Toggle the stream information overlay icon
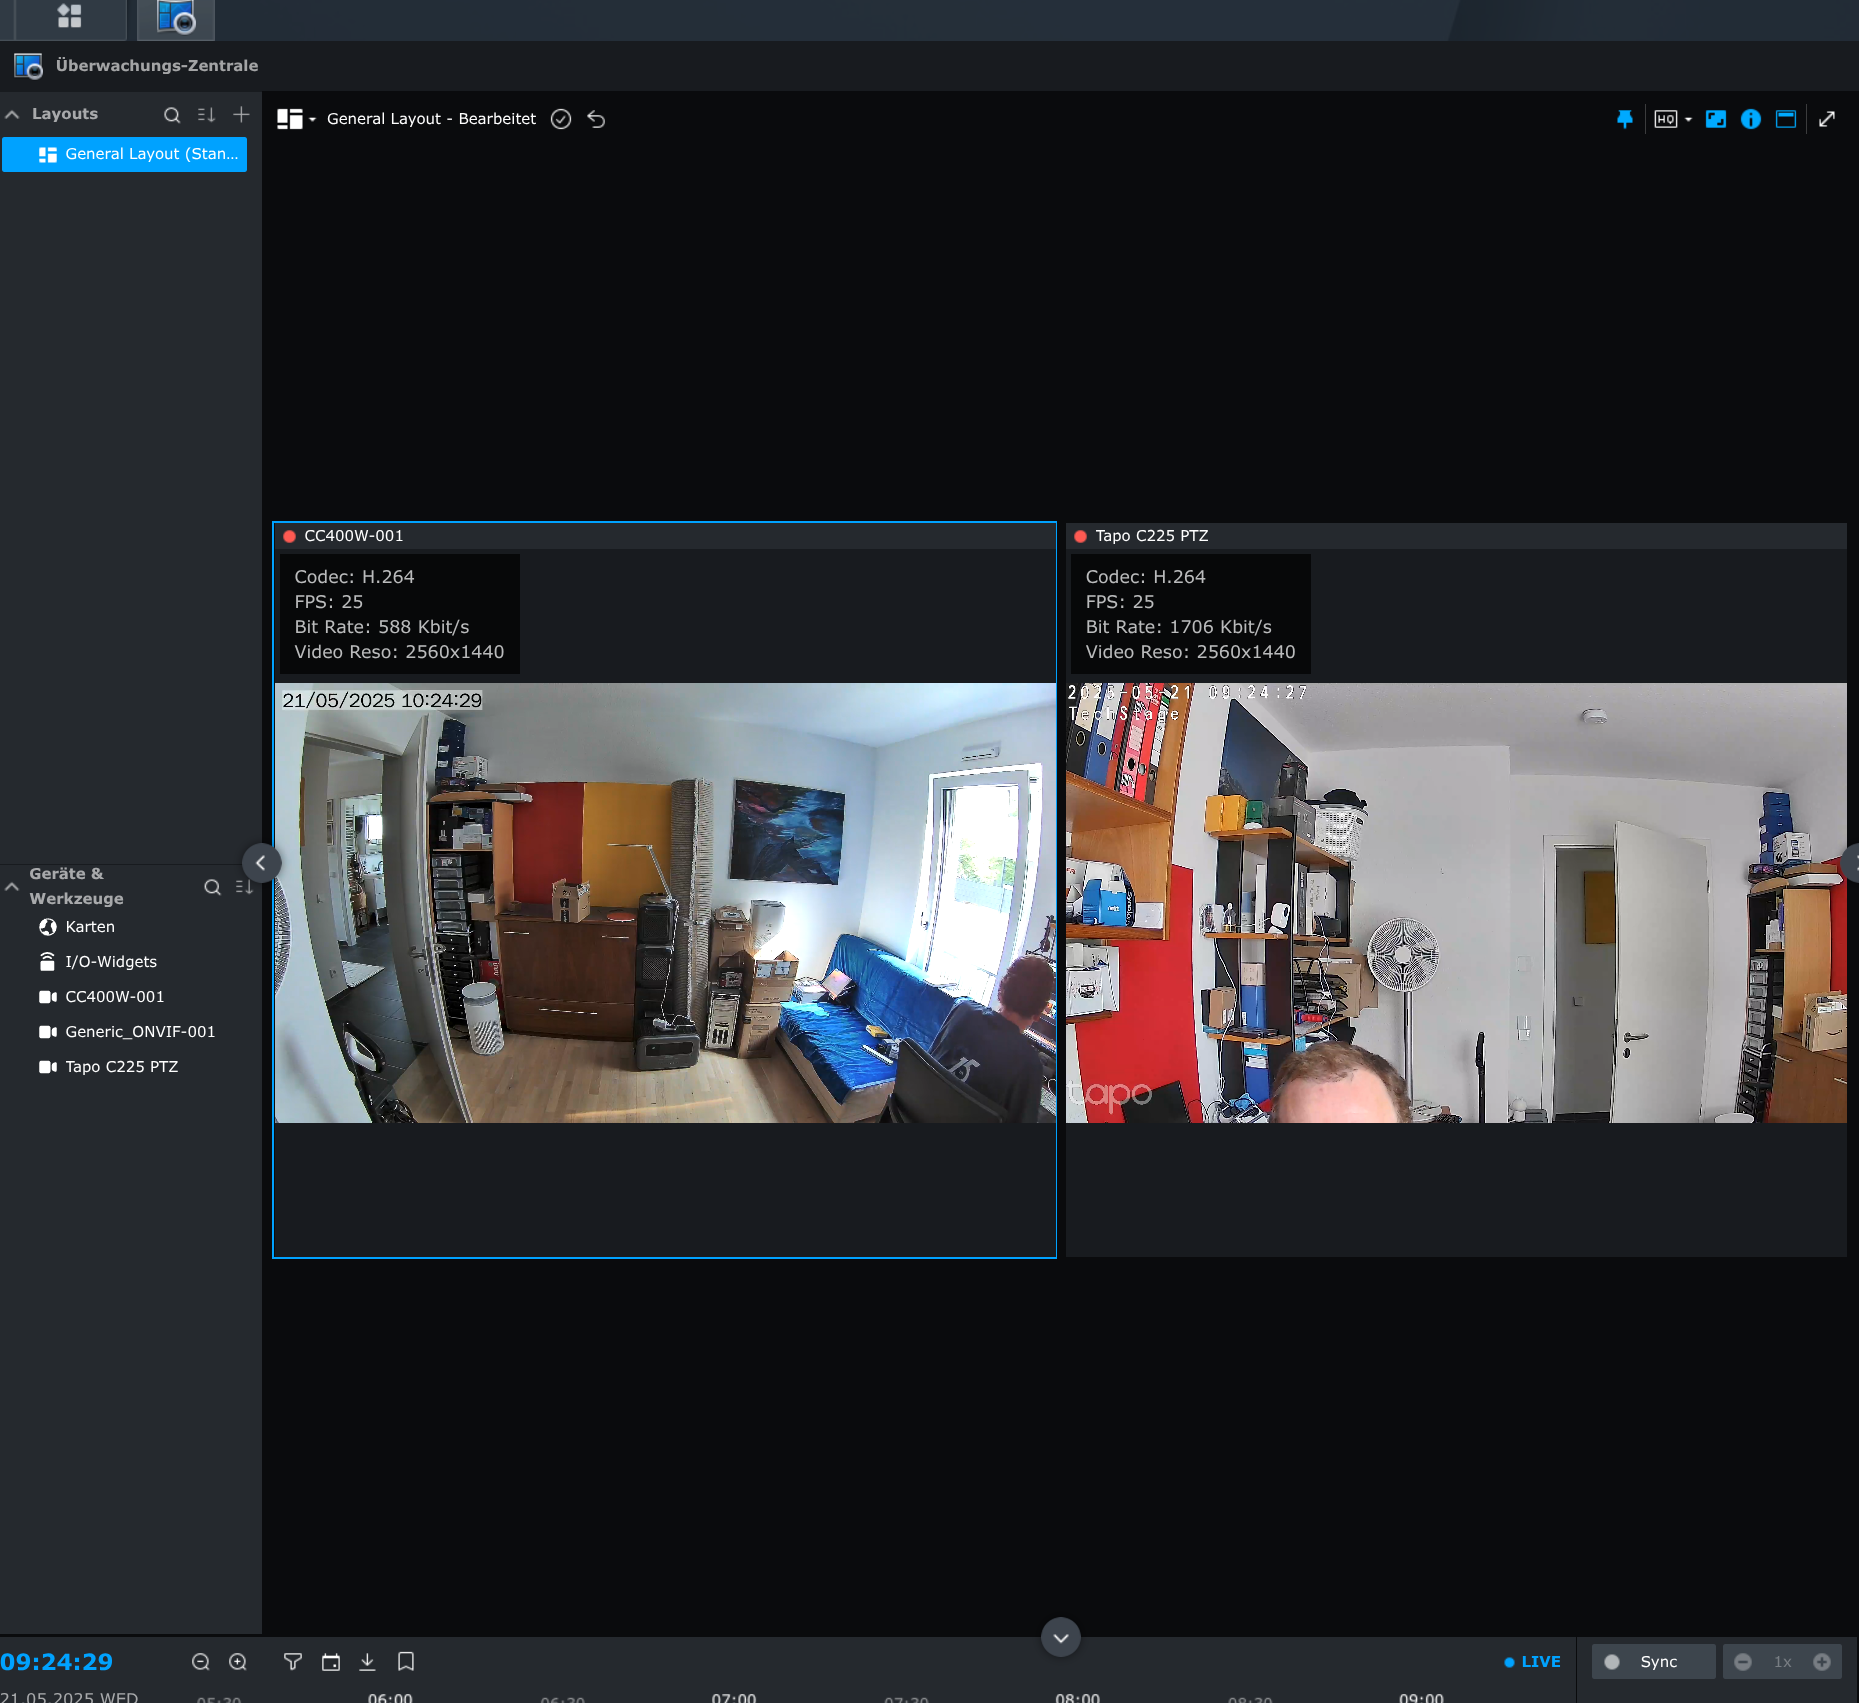The height and width of the screenshot is (1703, 1859). click(x=1751, y=119)
